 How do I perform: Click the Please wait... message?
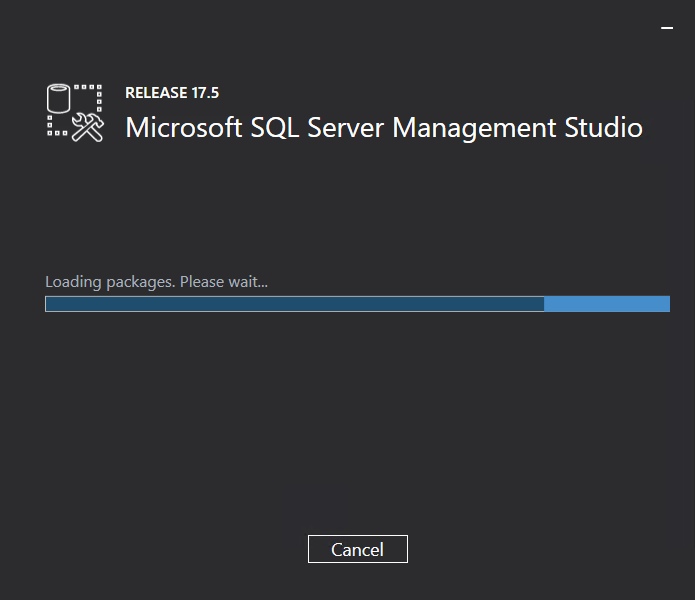(224, 282)
